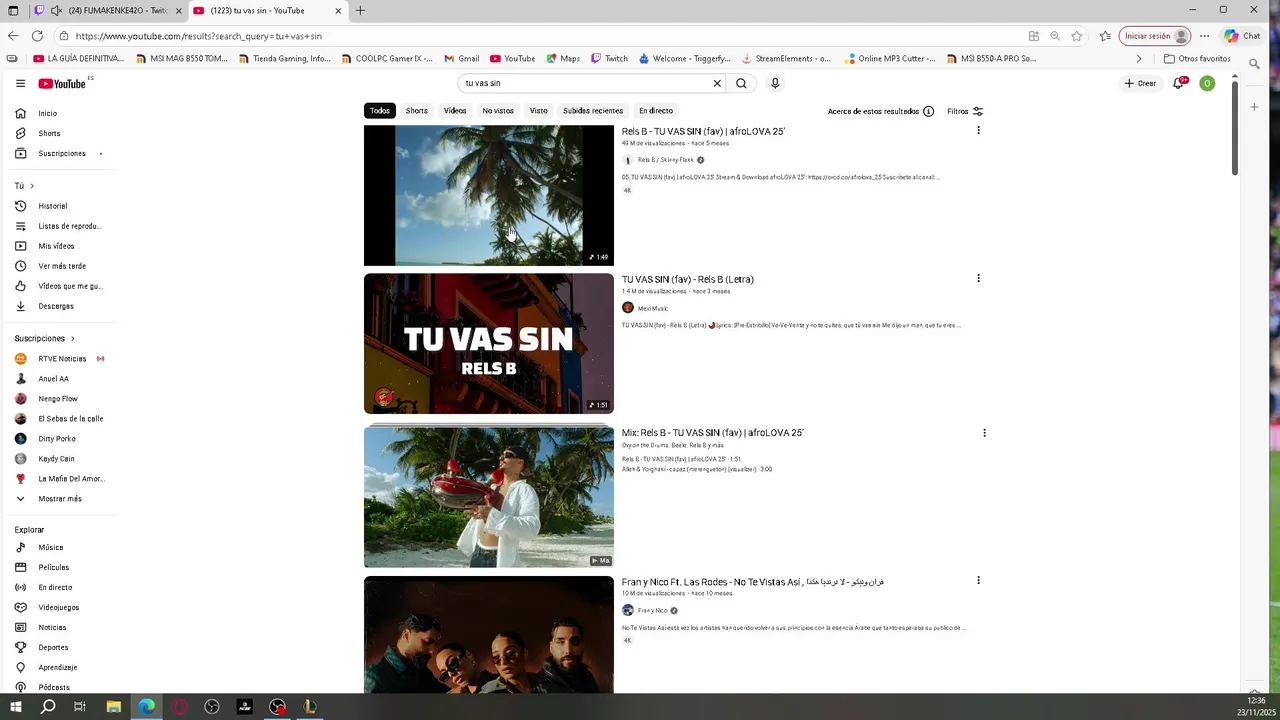Switch to the FUMAKENKE420 Twitch tab

coord(110,11)
